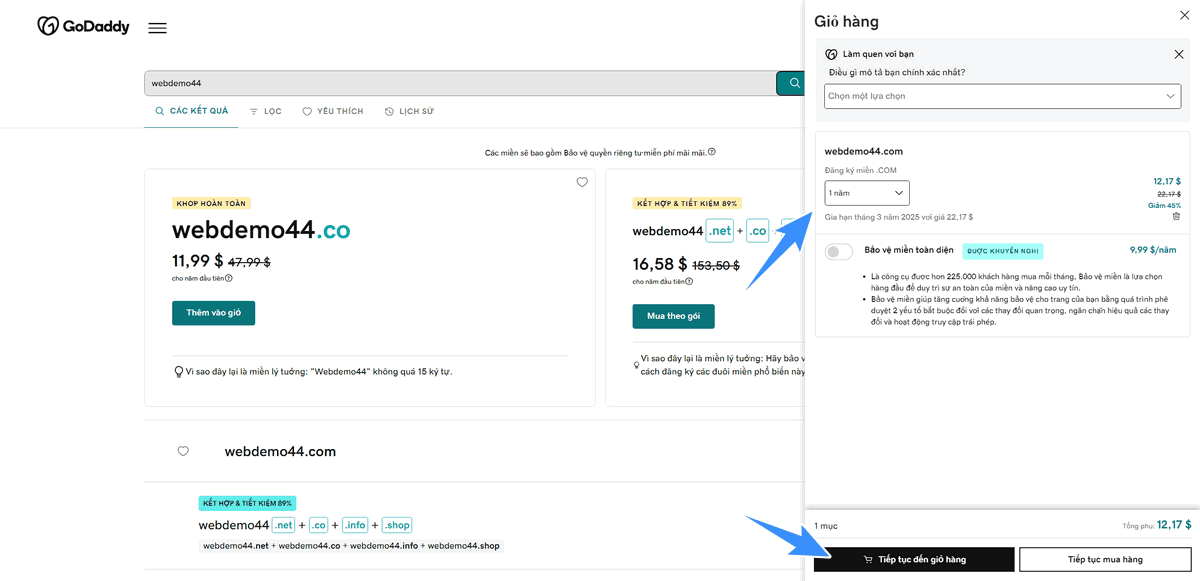Open the 'LỌC' filter tab
Image resolution: width=1200 pixels, height=581 pixels.
click(x=265, y=111)
